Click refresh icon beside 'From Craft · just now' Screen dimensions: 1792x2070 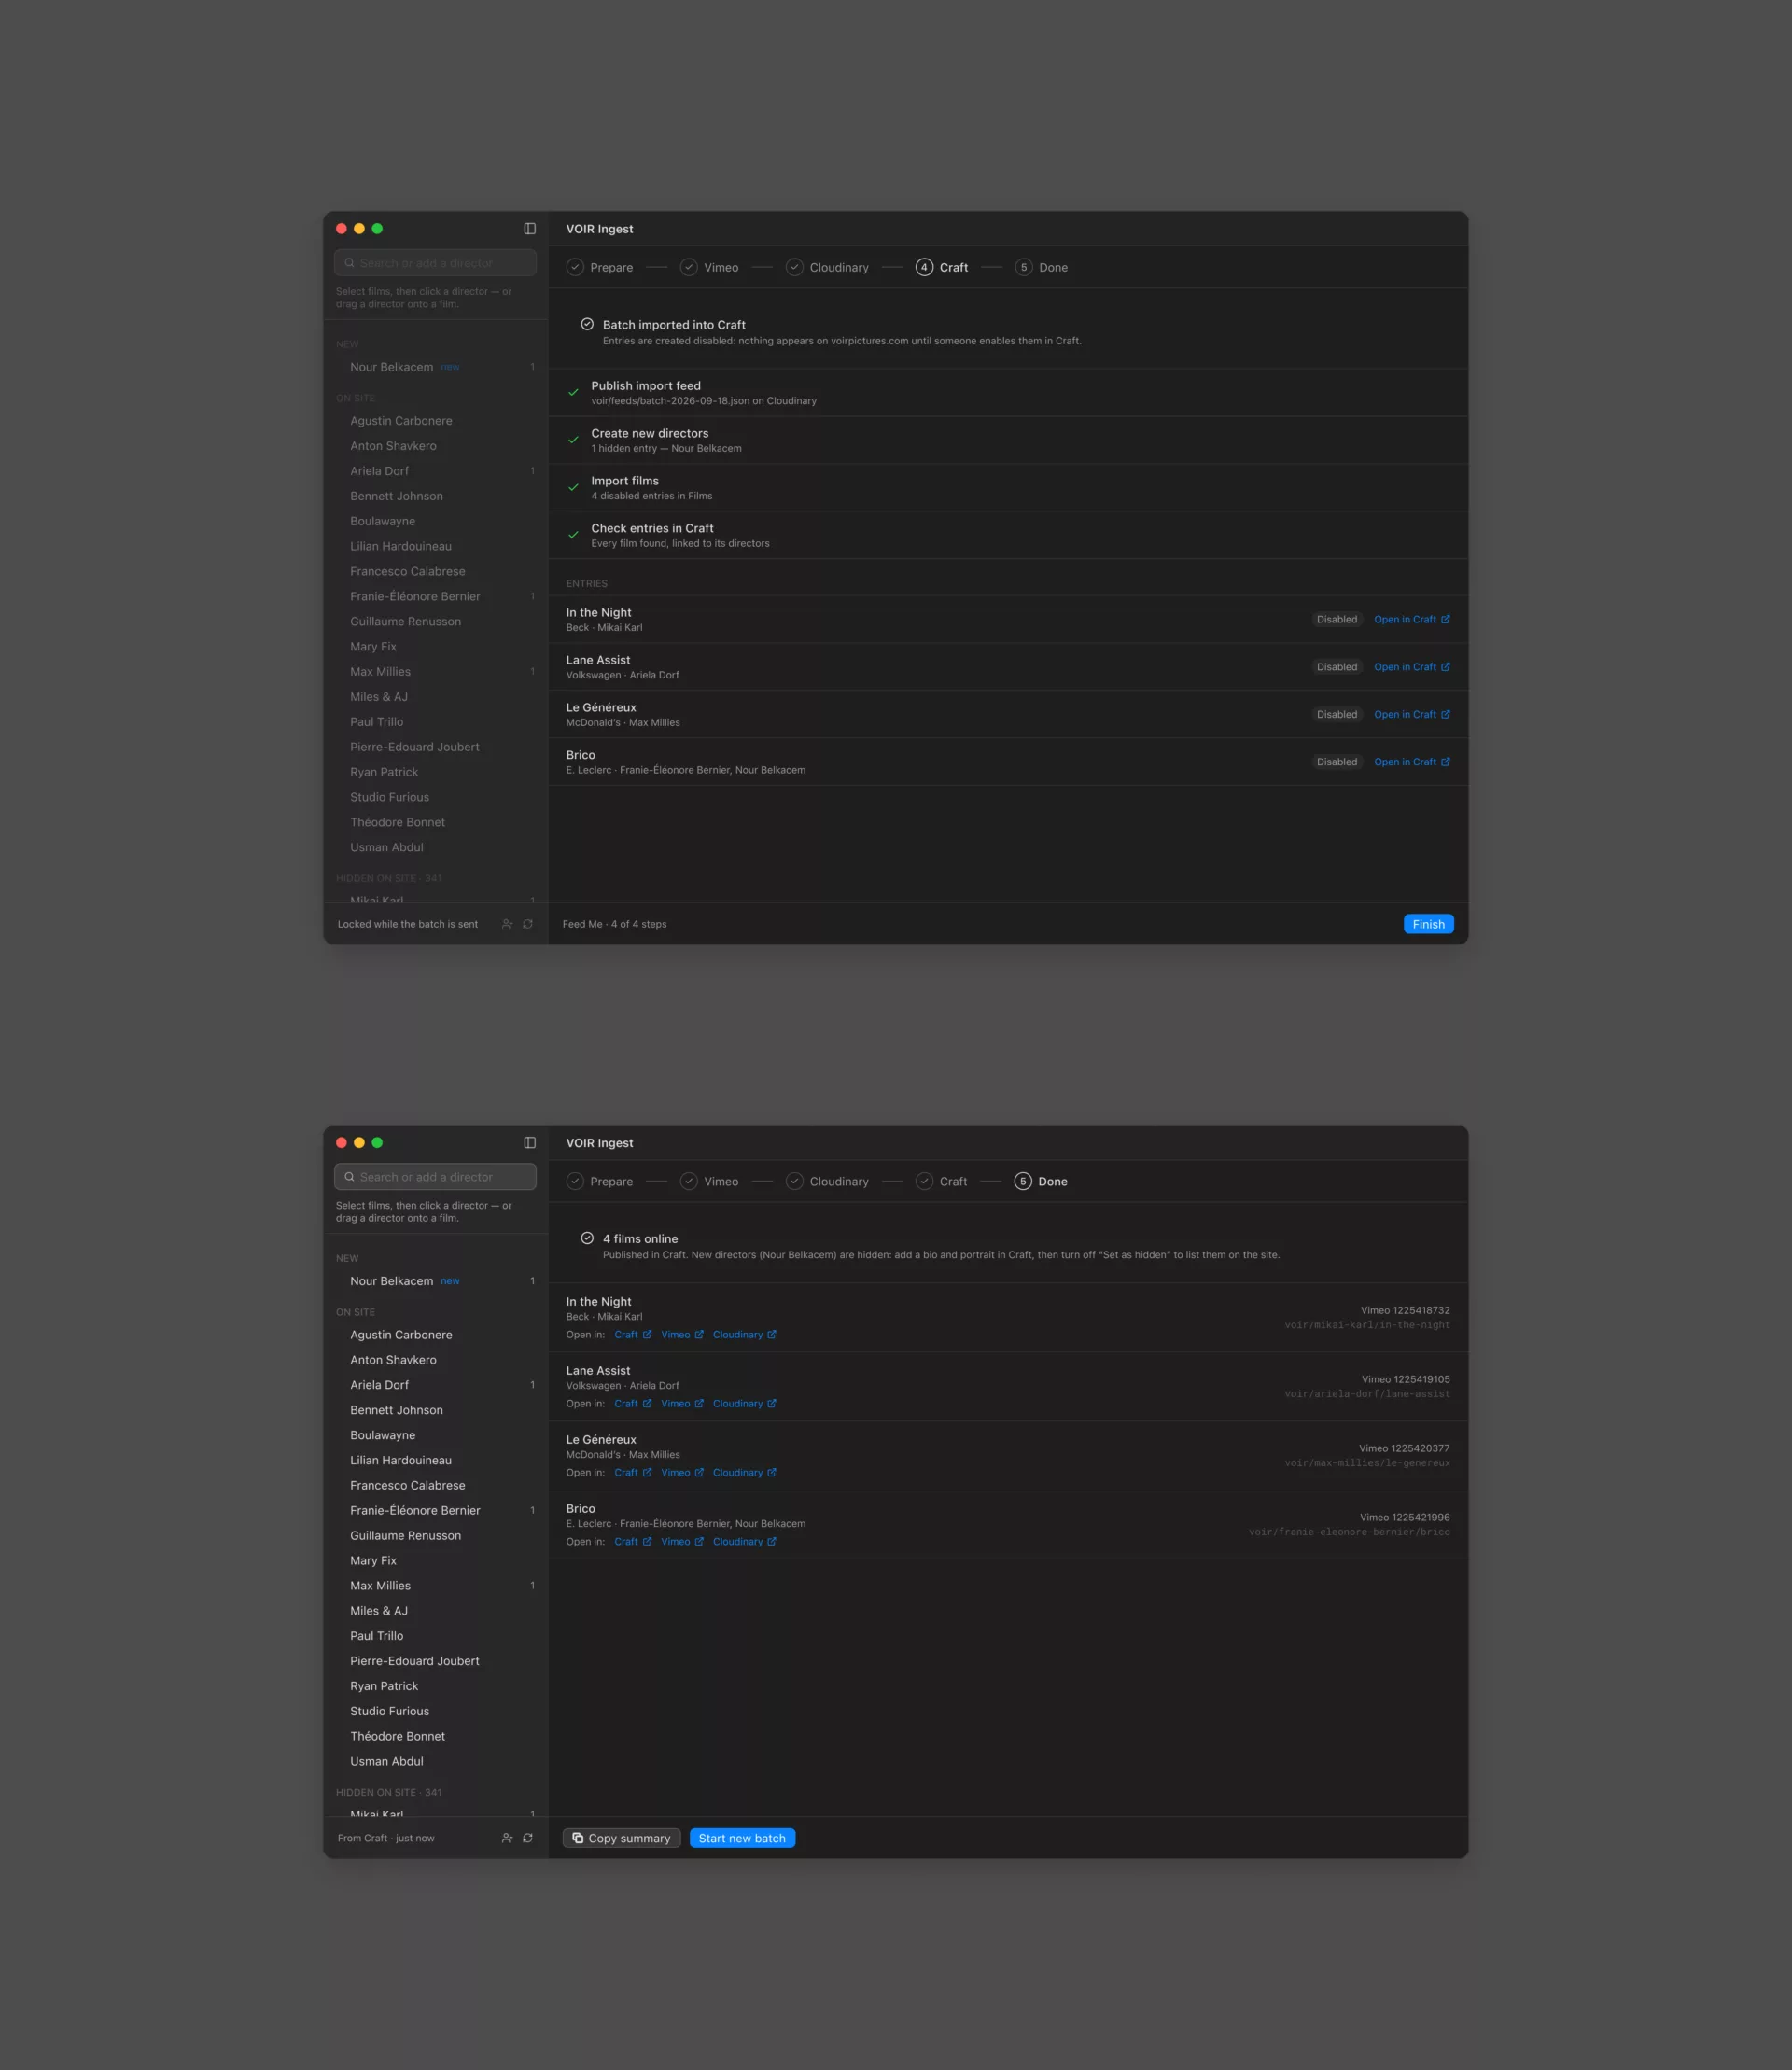point(528,1838)
